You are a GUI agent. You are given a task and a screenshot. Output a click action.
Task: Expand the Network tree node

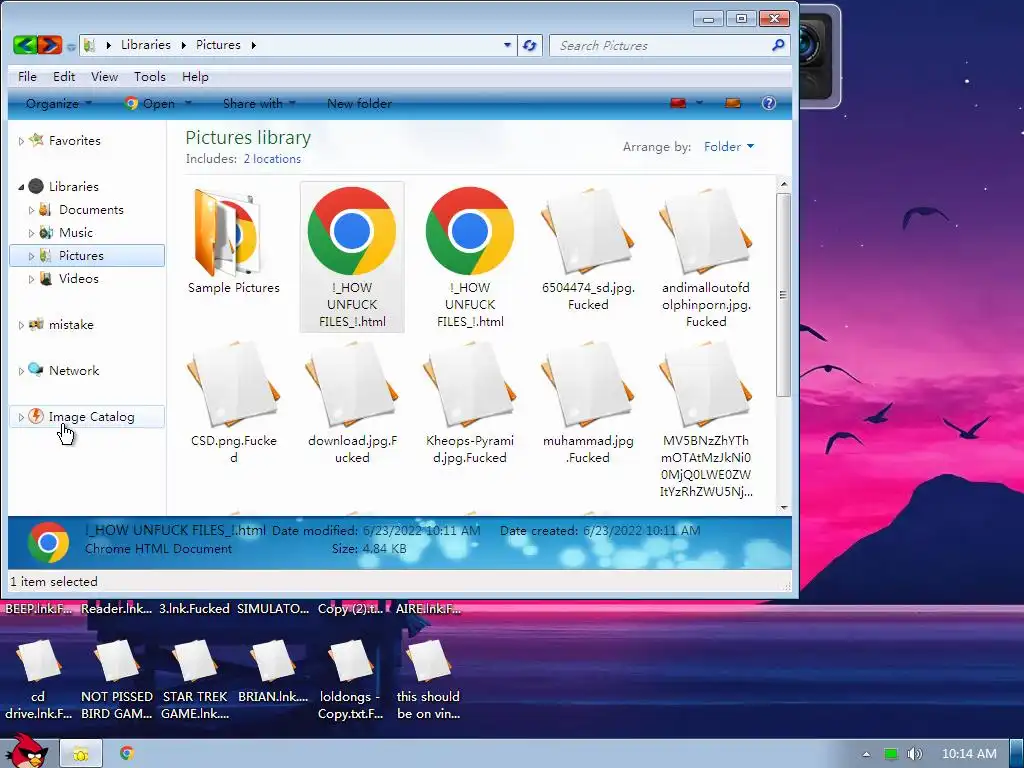click(x=21, y=371)
